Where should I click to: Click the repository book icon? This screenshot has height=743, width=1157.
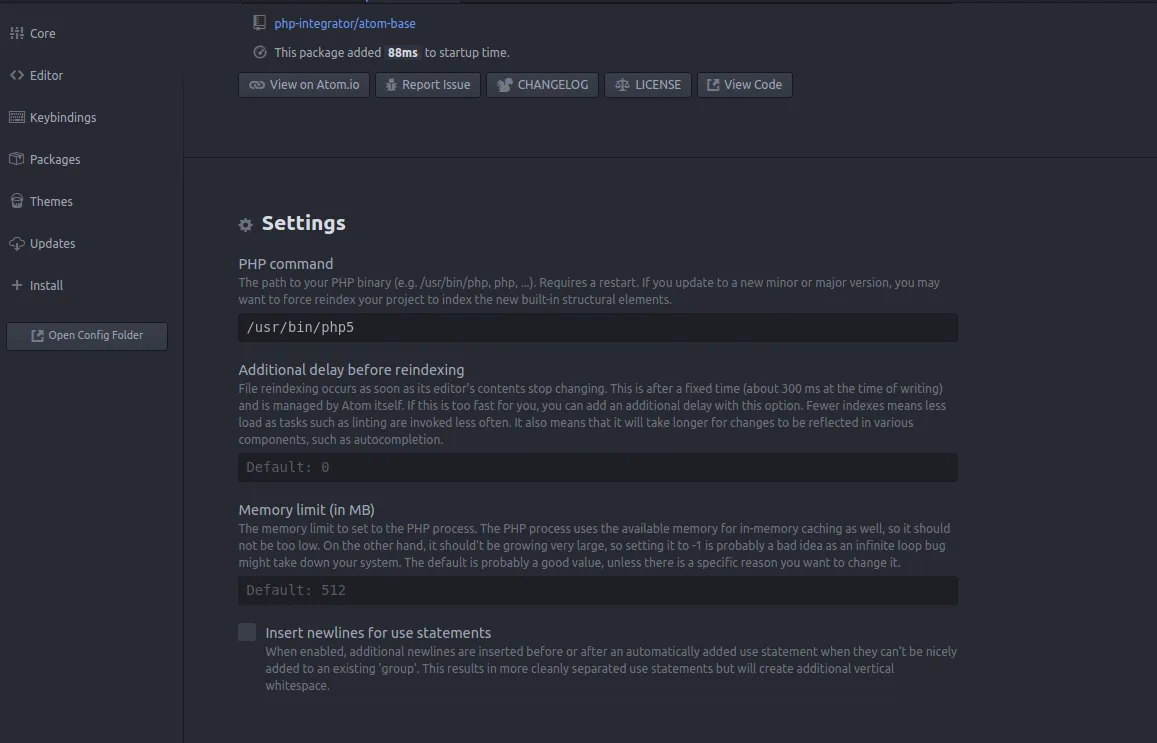tap(260, 23)
